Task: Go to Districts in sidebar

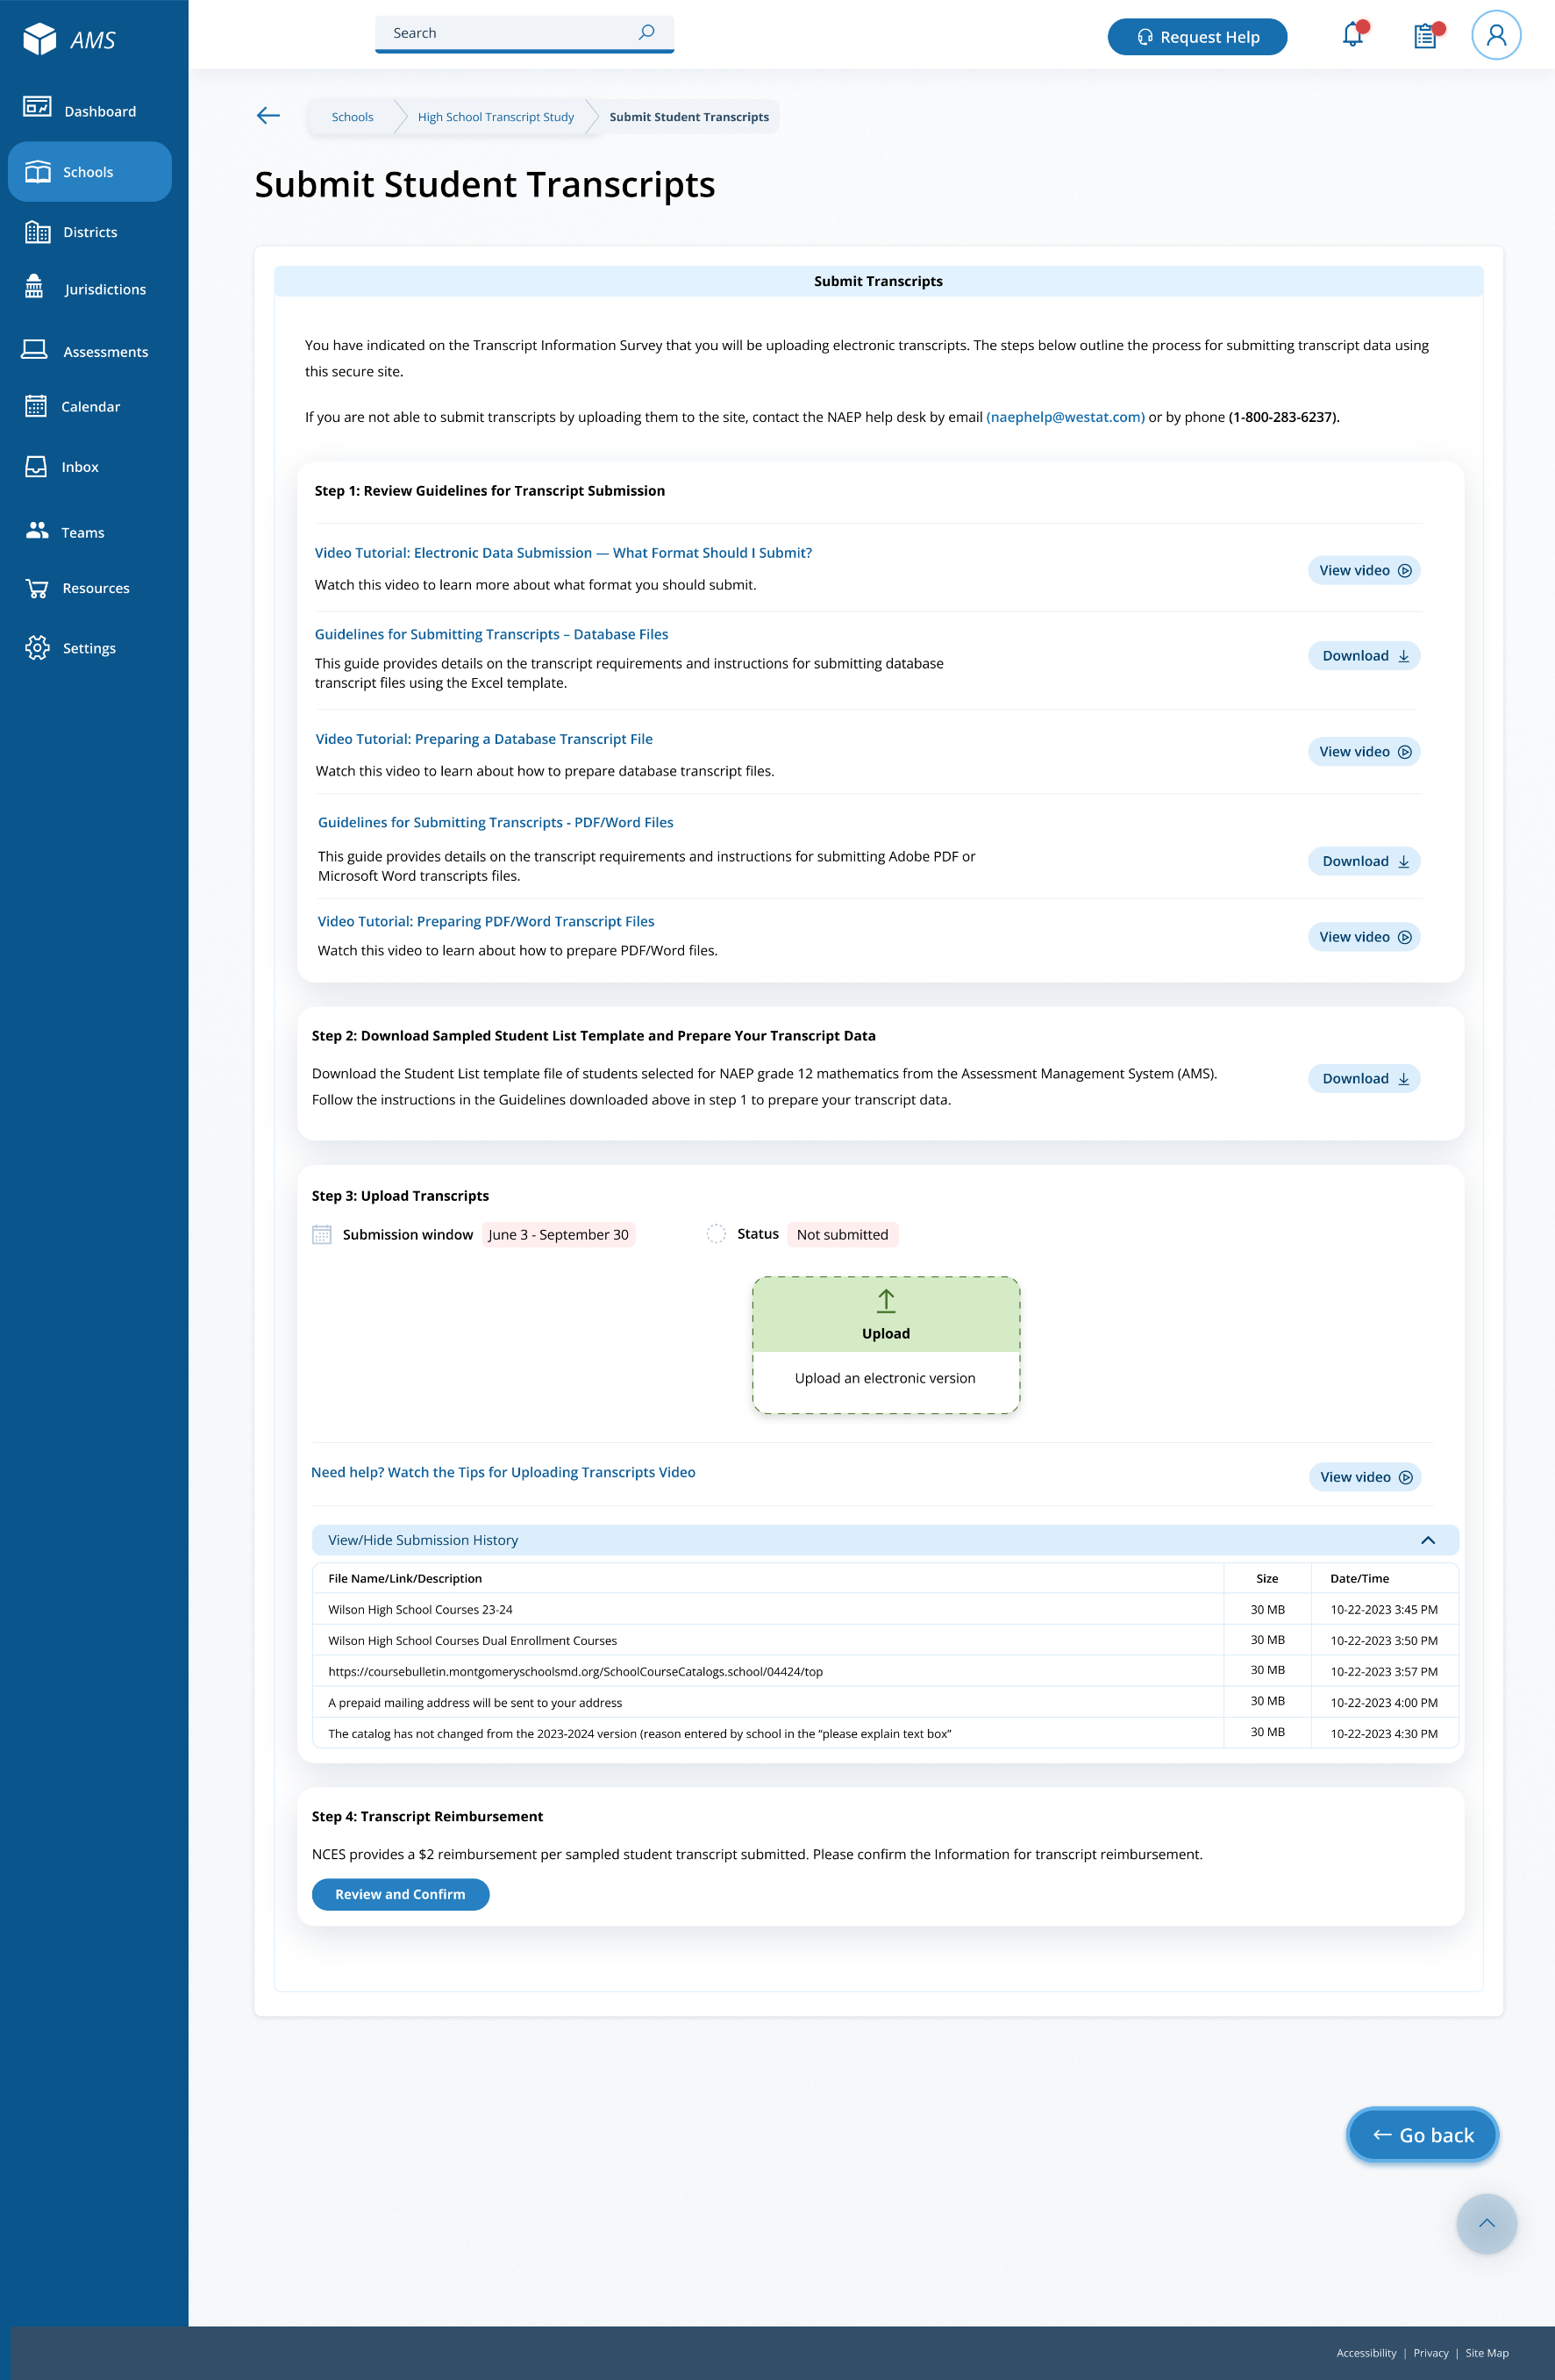Action: (72, 232)
